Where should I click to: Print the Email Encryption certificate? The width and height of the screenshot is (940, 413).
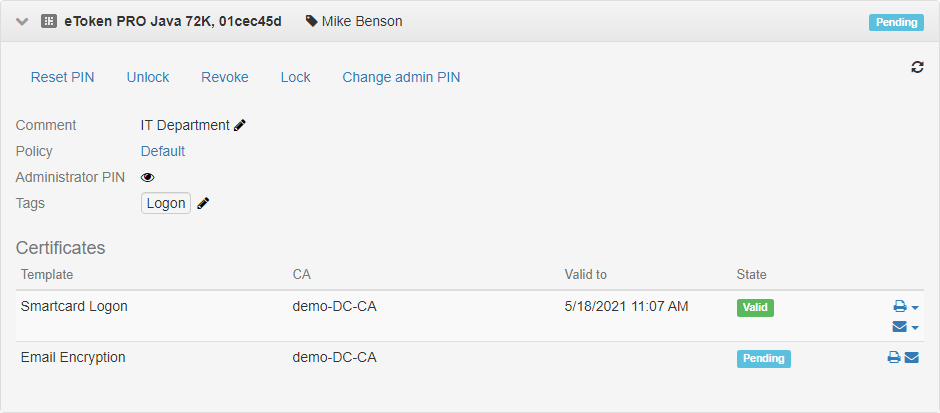pos(894,357)
